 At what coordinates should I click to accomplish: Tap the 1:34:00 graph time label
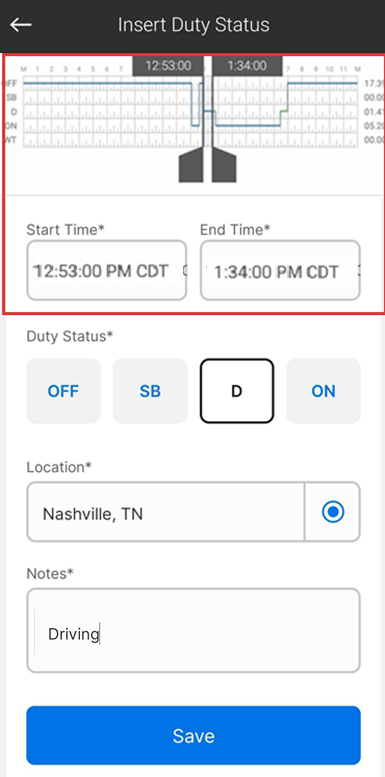(x=247, y=66)
